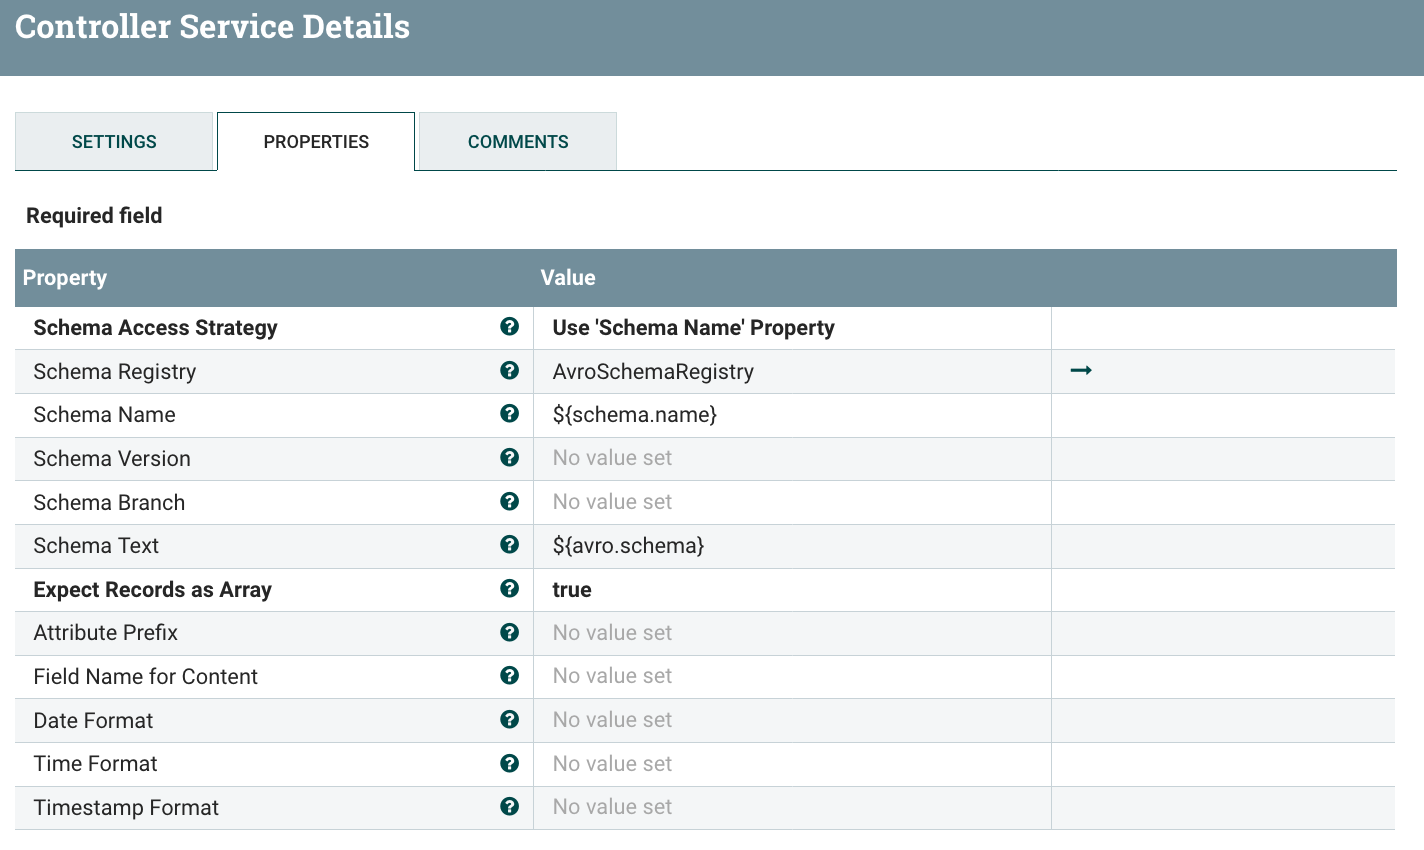This screenshot has width=1424, height=850.
Task: Set a value for Field Name for Content
Action: 792,677
